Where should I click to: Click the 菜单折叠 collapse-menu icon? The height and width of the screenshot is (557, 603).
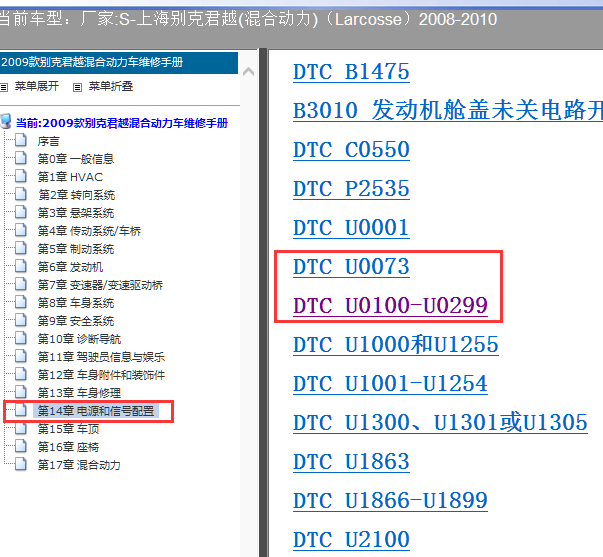pos(77,87)
